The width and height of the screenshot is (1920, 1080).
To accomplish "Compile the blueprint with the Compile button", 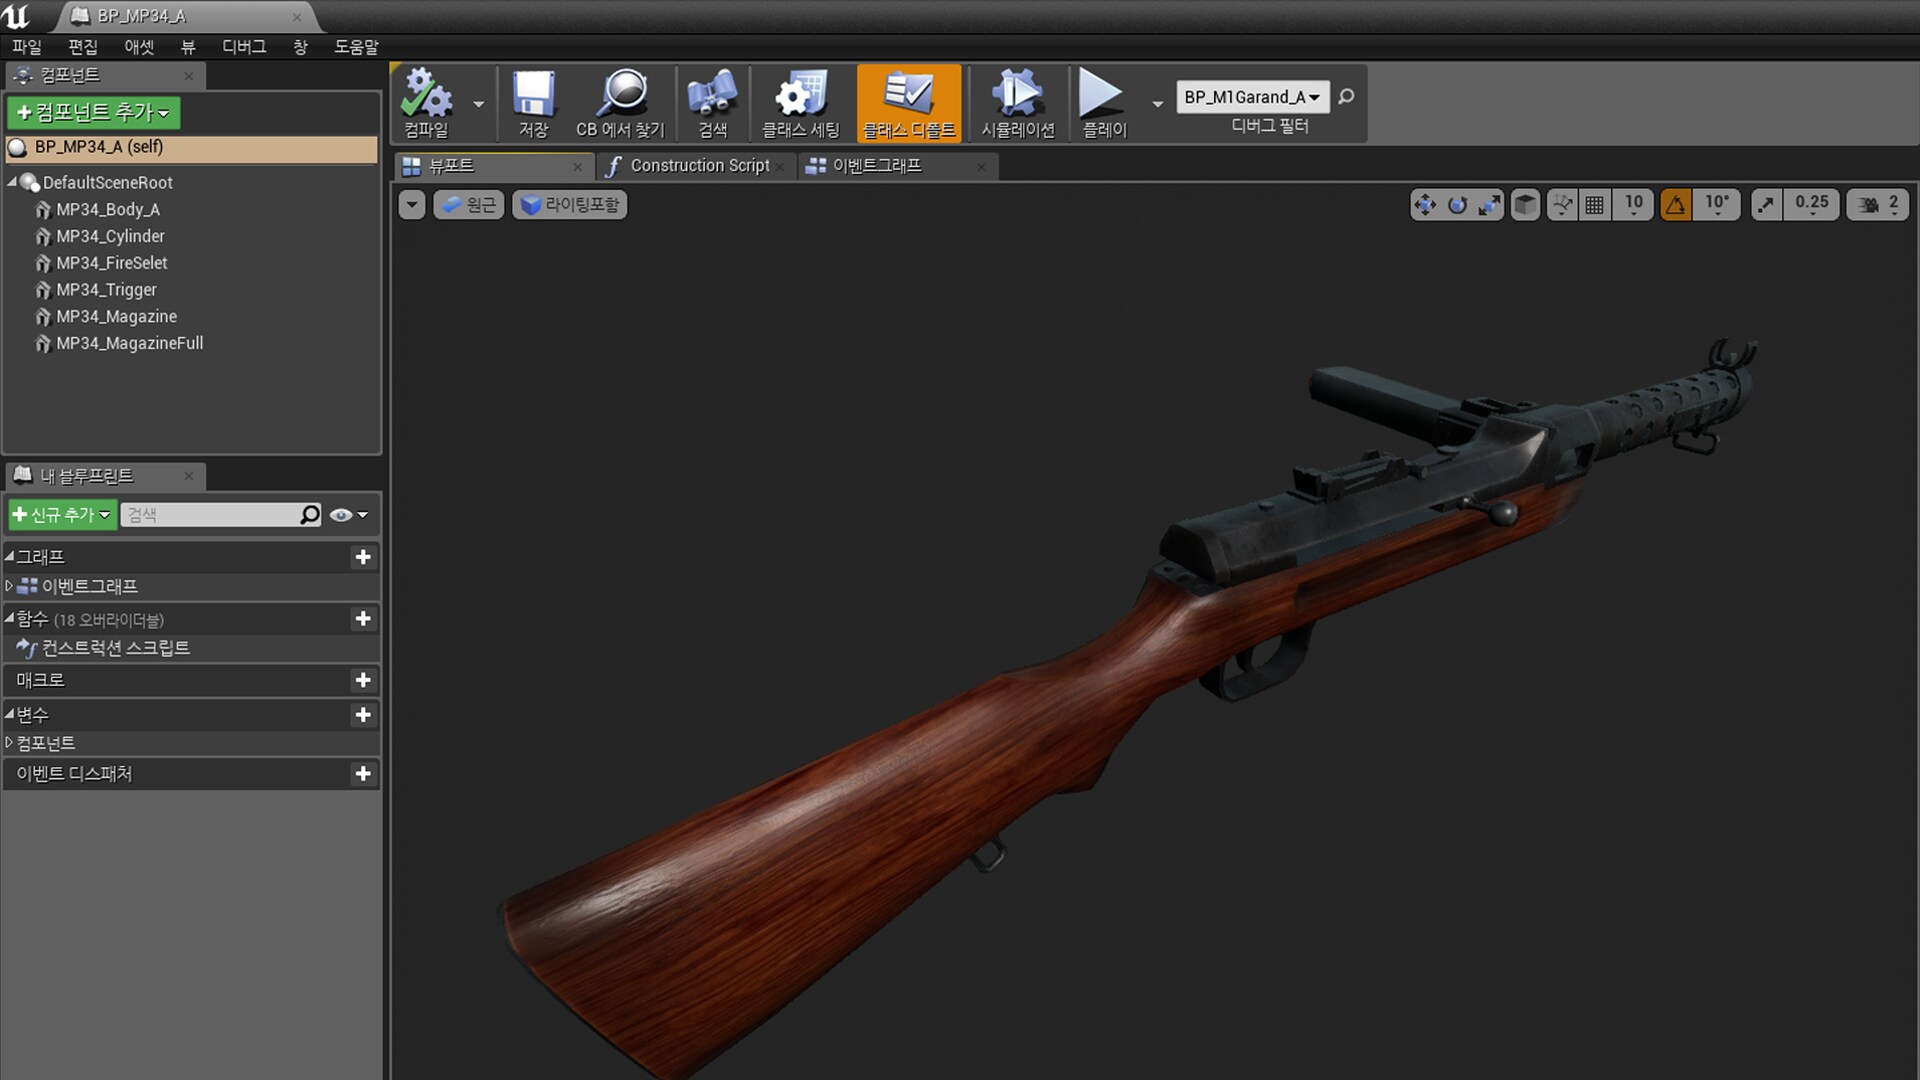I will (426, 100).
